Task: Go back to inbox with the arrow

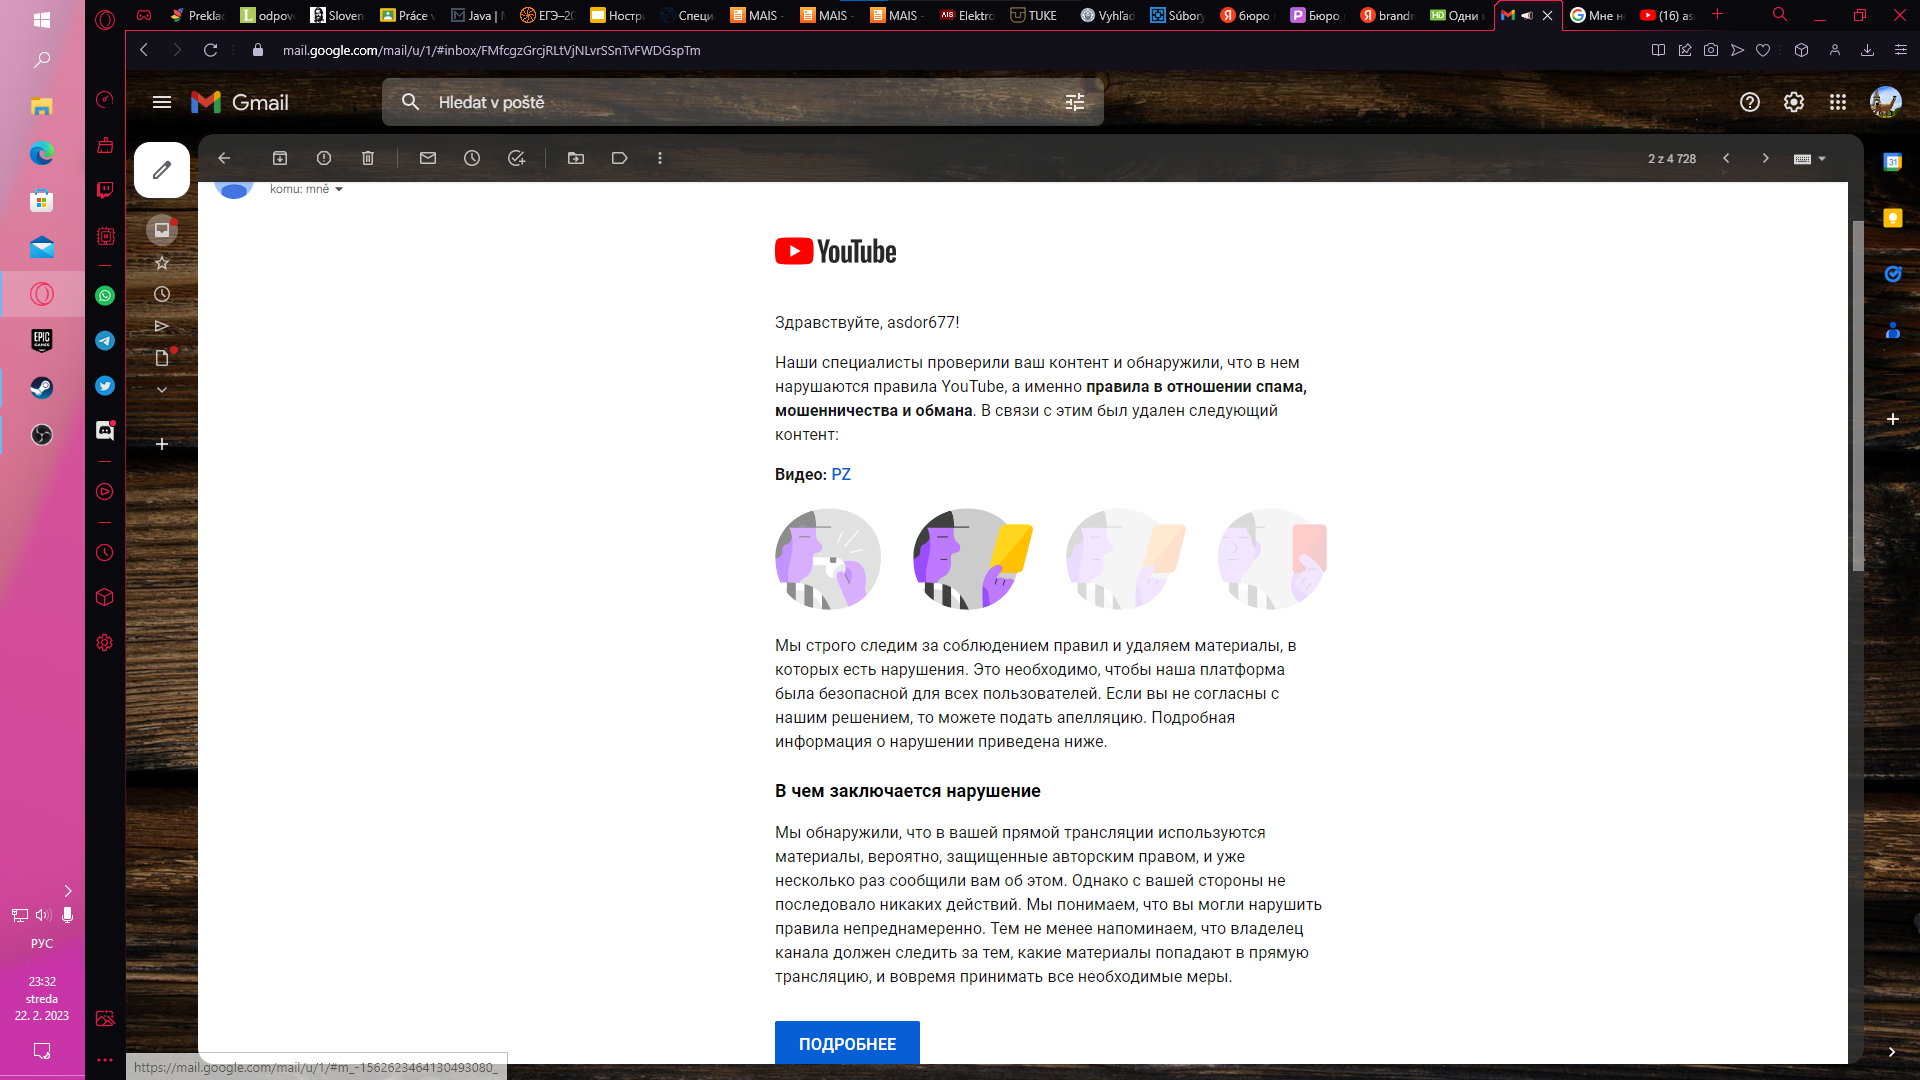Action: click(224, 158)
